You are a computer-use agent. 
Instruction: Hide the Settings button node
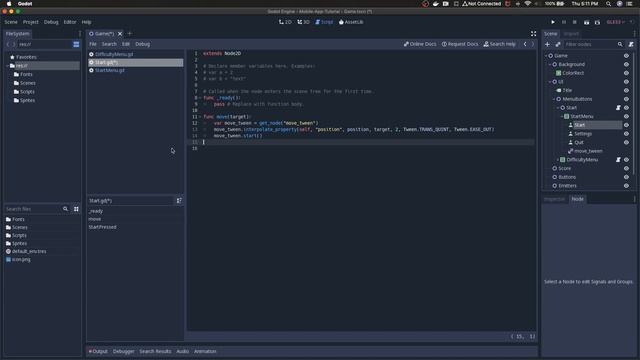pos(626,134)
